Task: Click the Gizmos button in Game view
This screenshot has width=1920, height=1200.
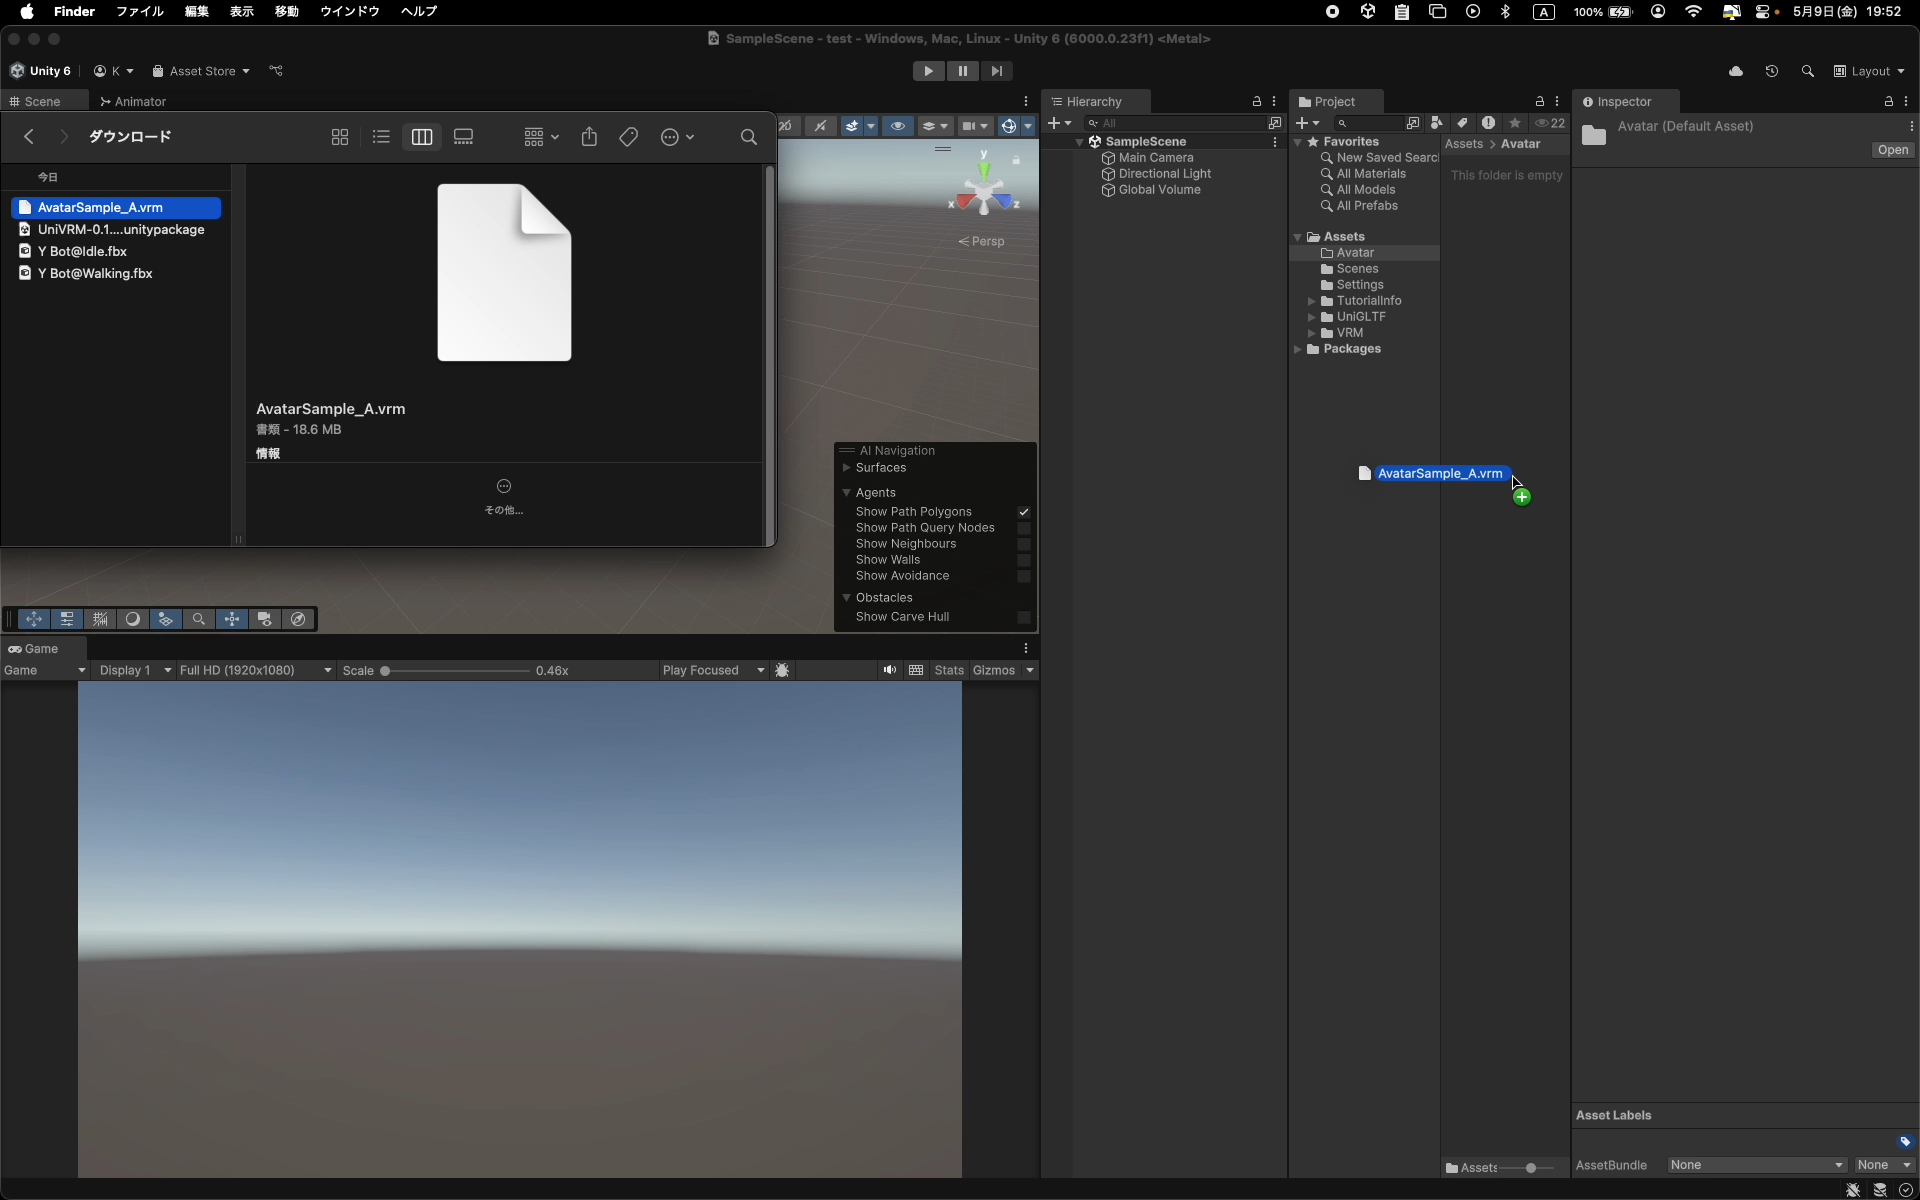Action: pos(994,670)
